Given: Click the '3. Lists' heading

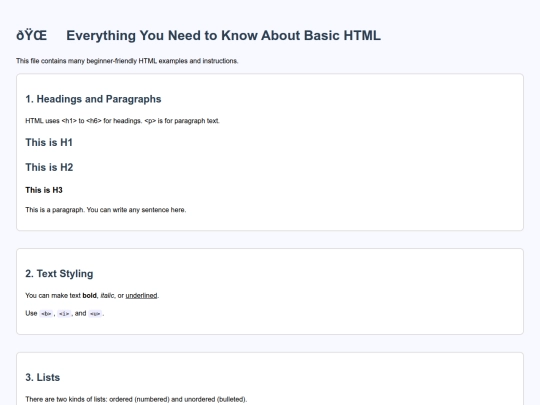Looking at the screenshot, I should pos(42,377).
